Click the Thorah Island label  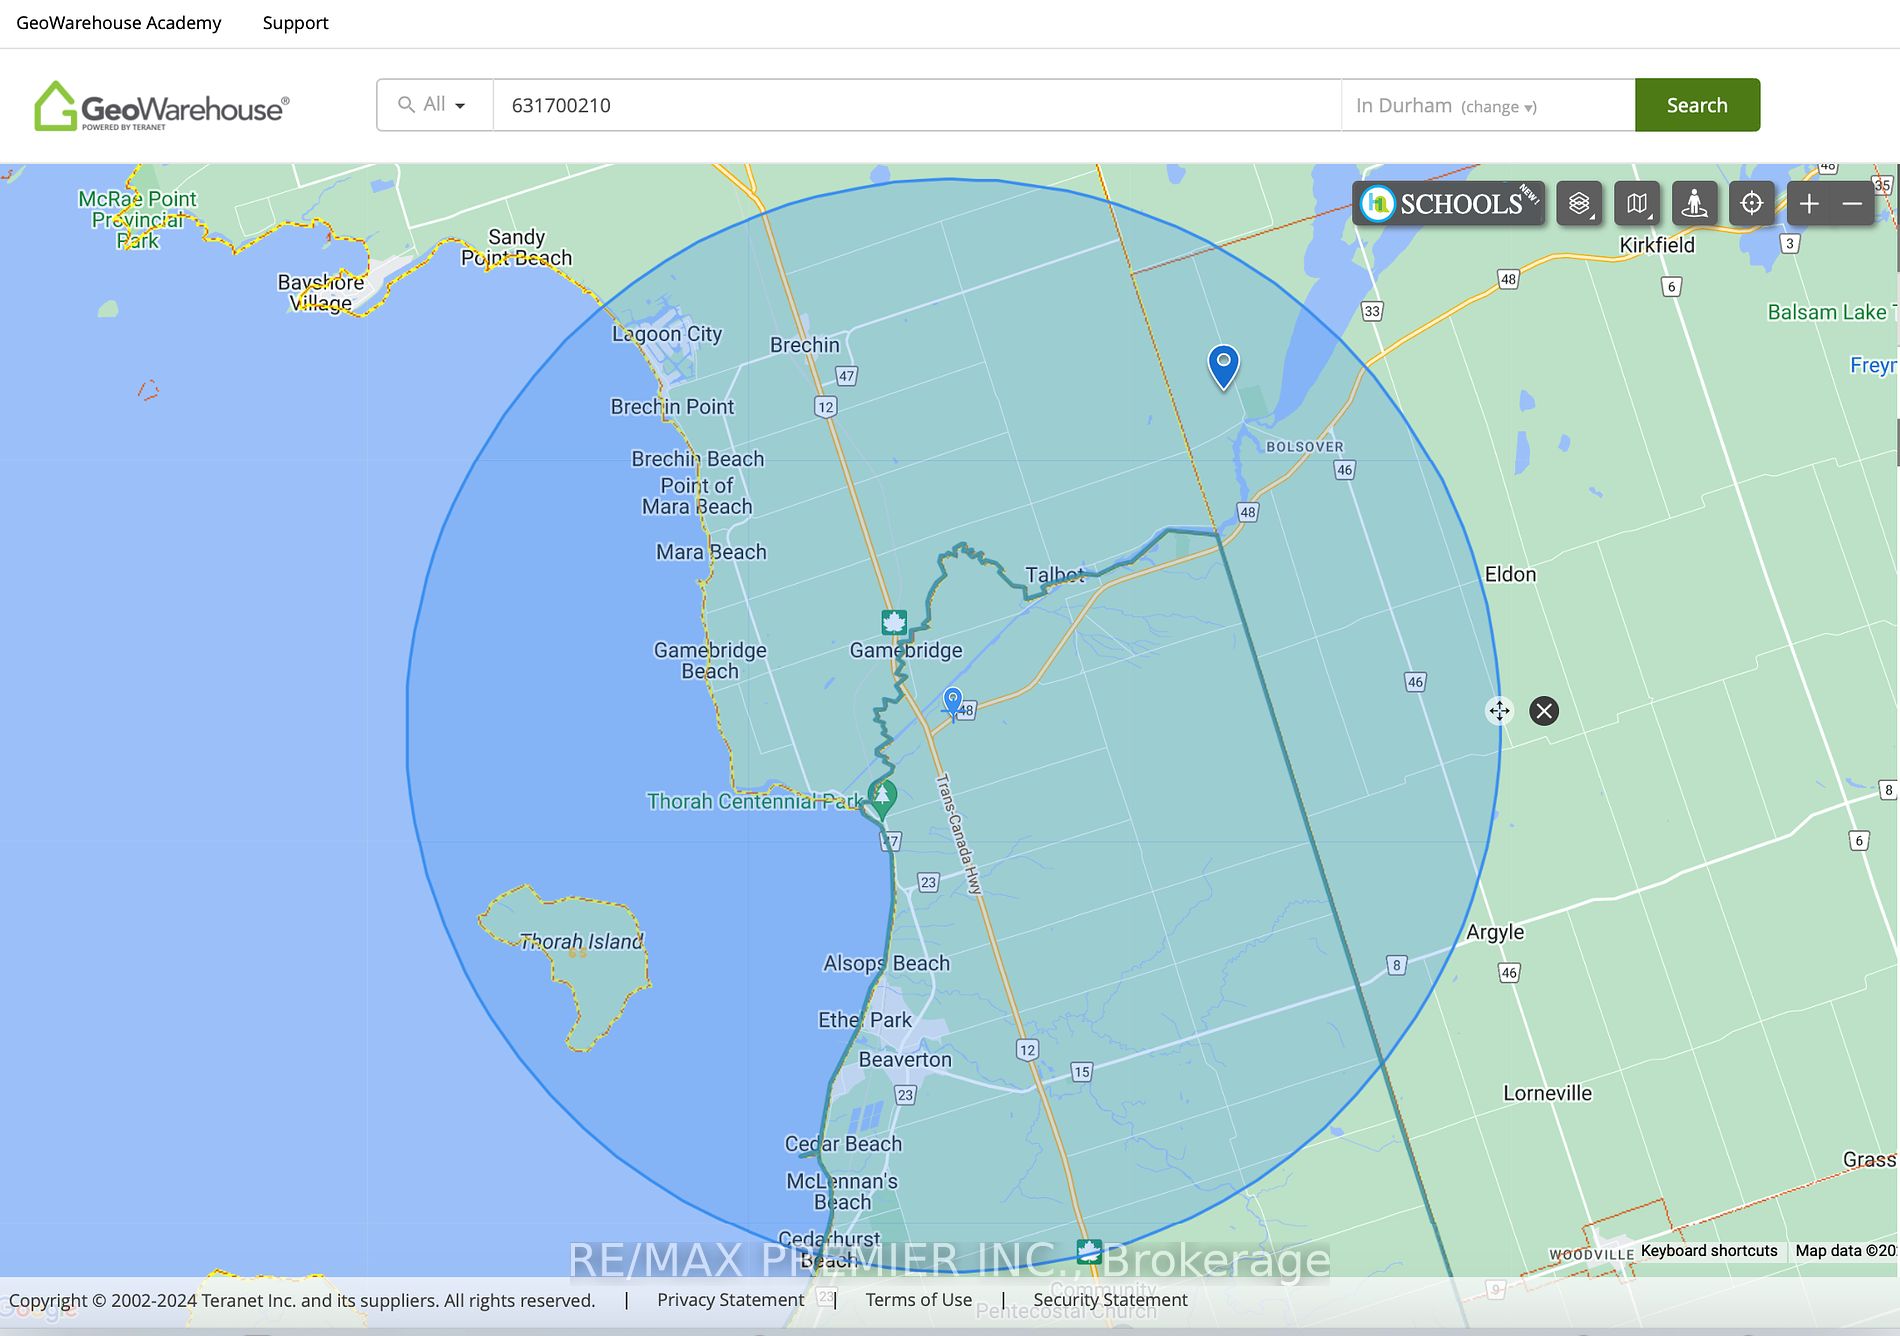point(581,942)
